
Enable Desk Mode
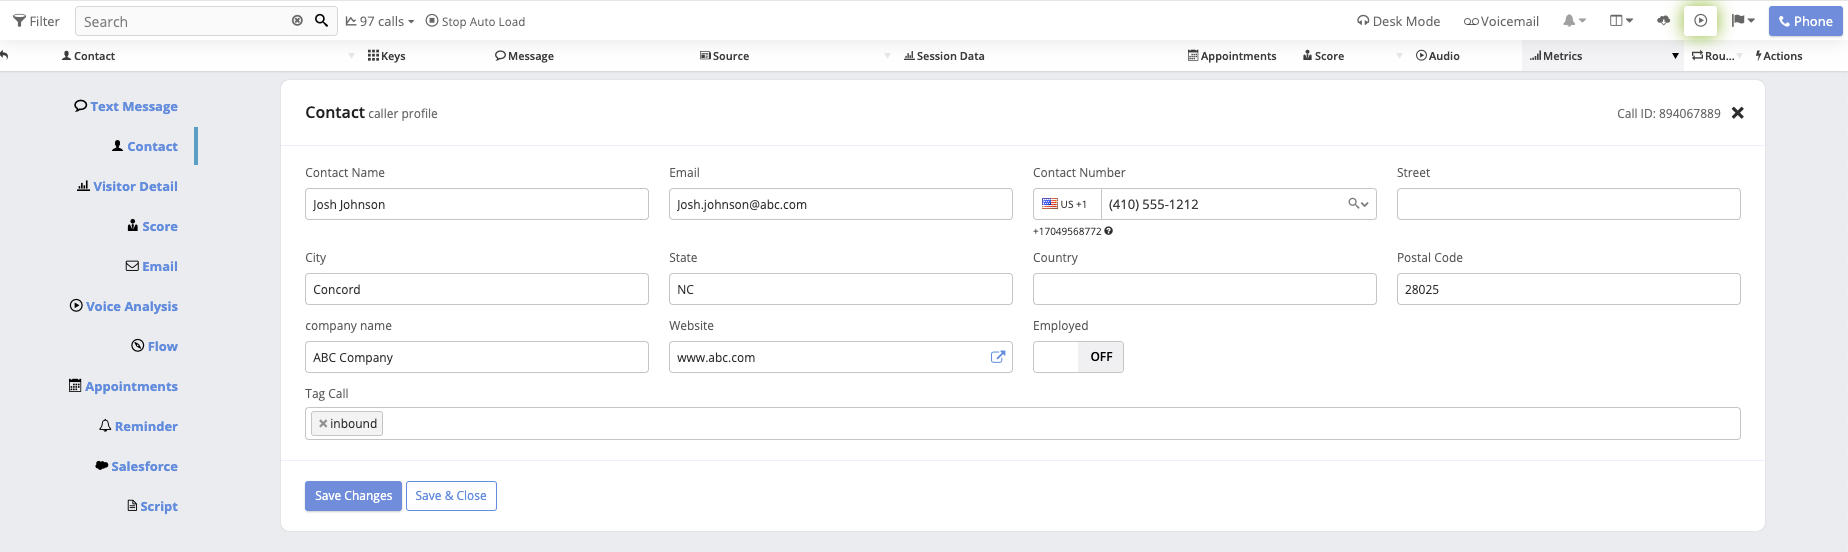click(x=1398, y=21)
